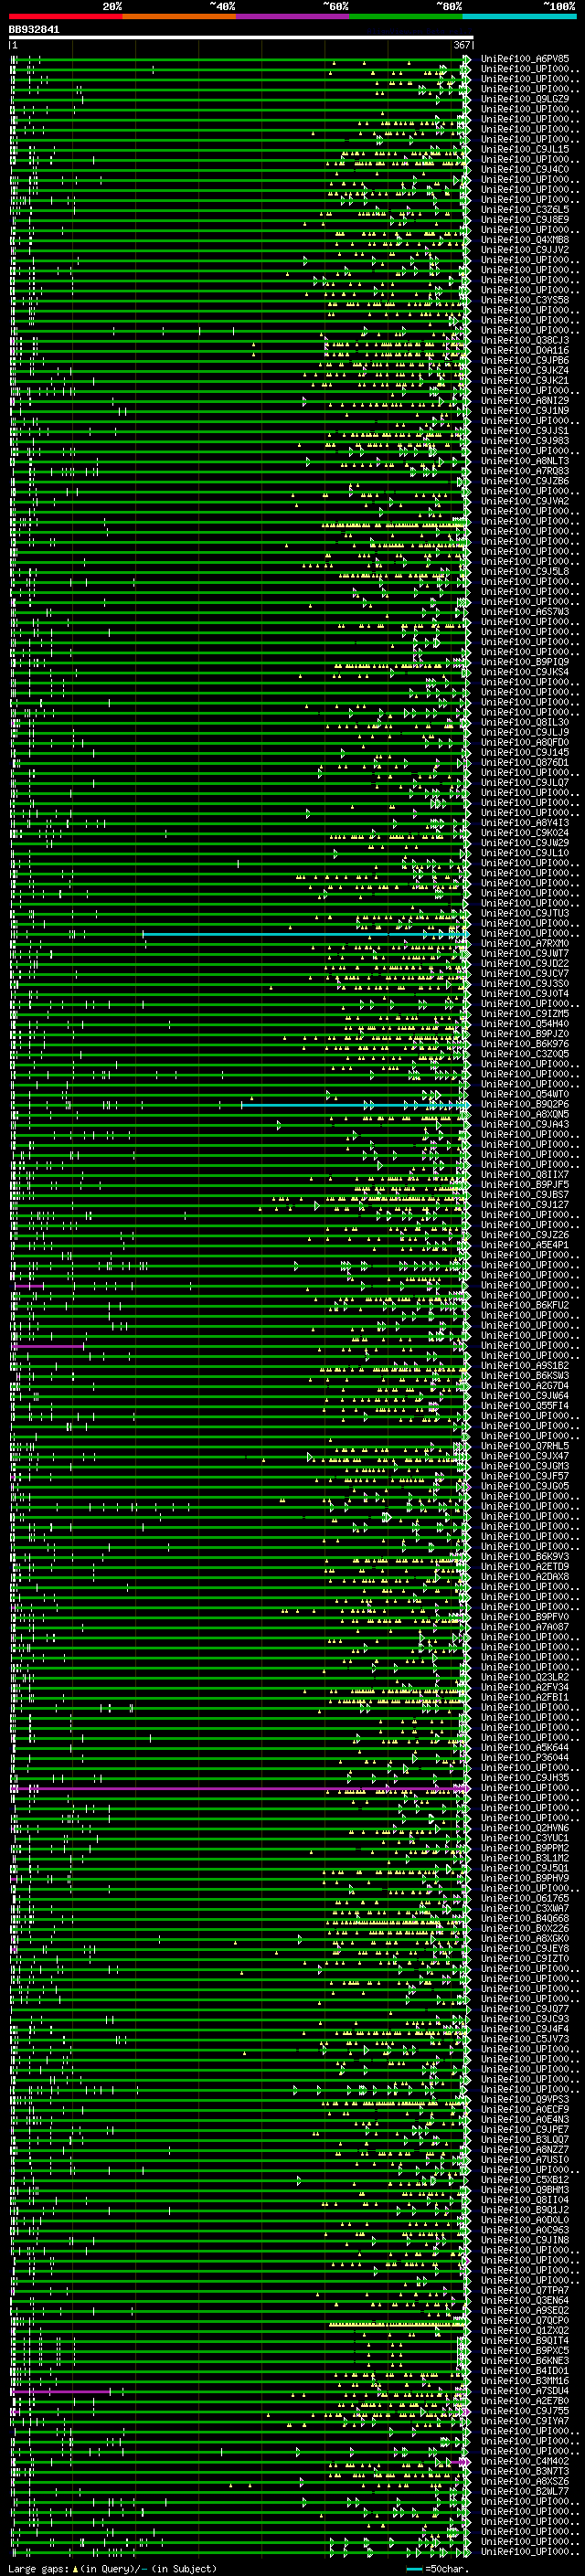Click hit label UniRef100_C9J145

(x=525, y=753)
